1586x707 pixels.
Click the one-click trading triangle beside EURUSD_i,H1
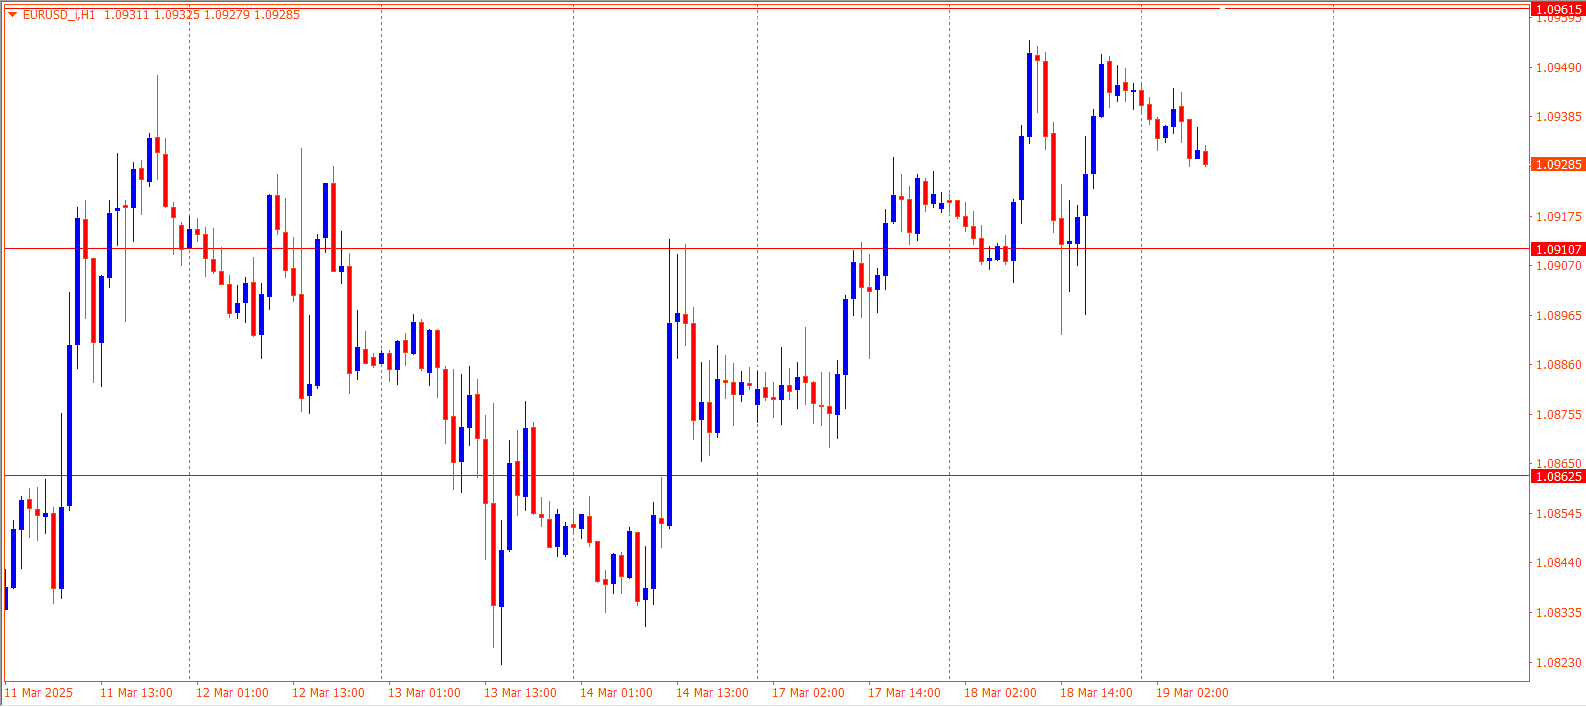click(x=12, y=15)
